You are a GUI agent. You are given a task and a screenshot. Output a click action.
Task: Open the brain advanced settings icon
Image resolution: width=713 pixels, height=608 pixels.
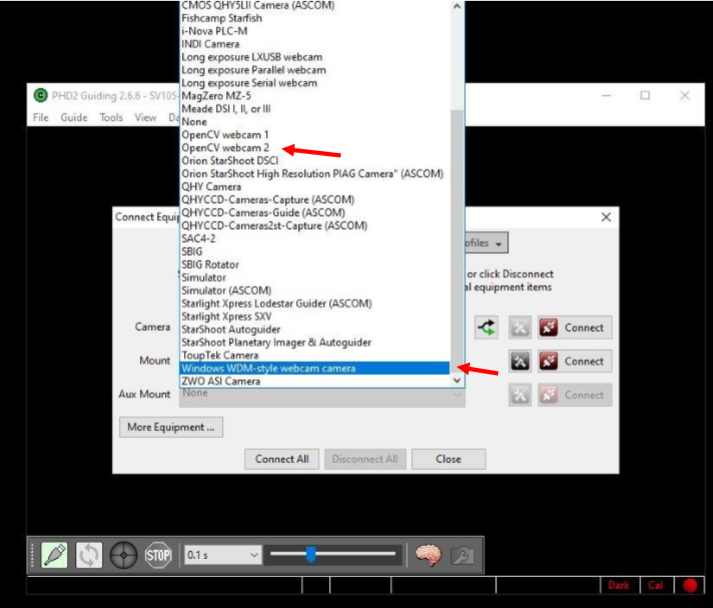tap(428, 555)
